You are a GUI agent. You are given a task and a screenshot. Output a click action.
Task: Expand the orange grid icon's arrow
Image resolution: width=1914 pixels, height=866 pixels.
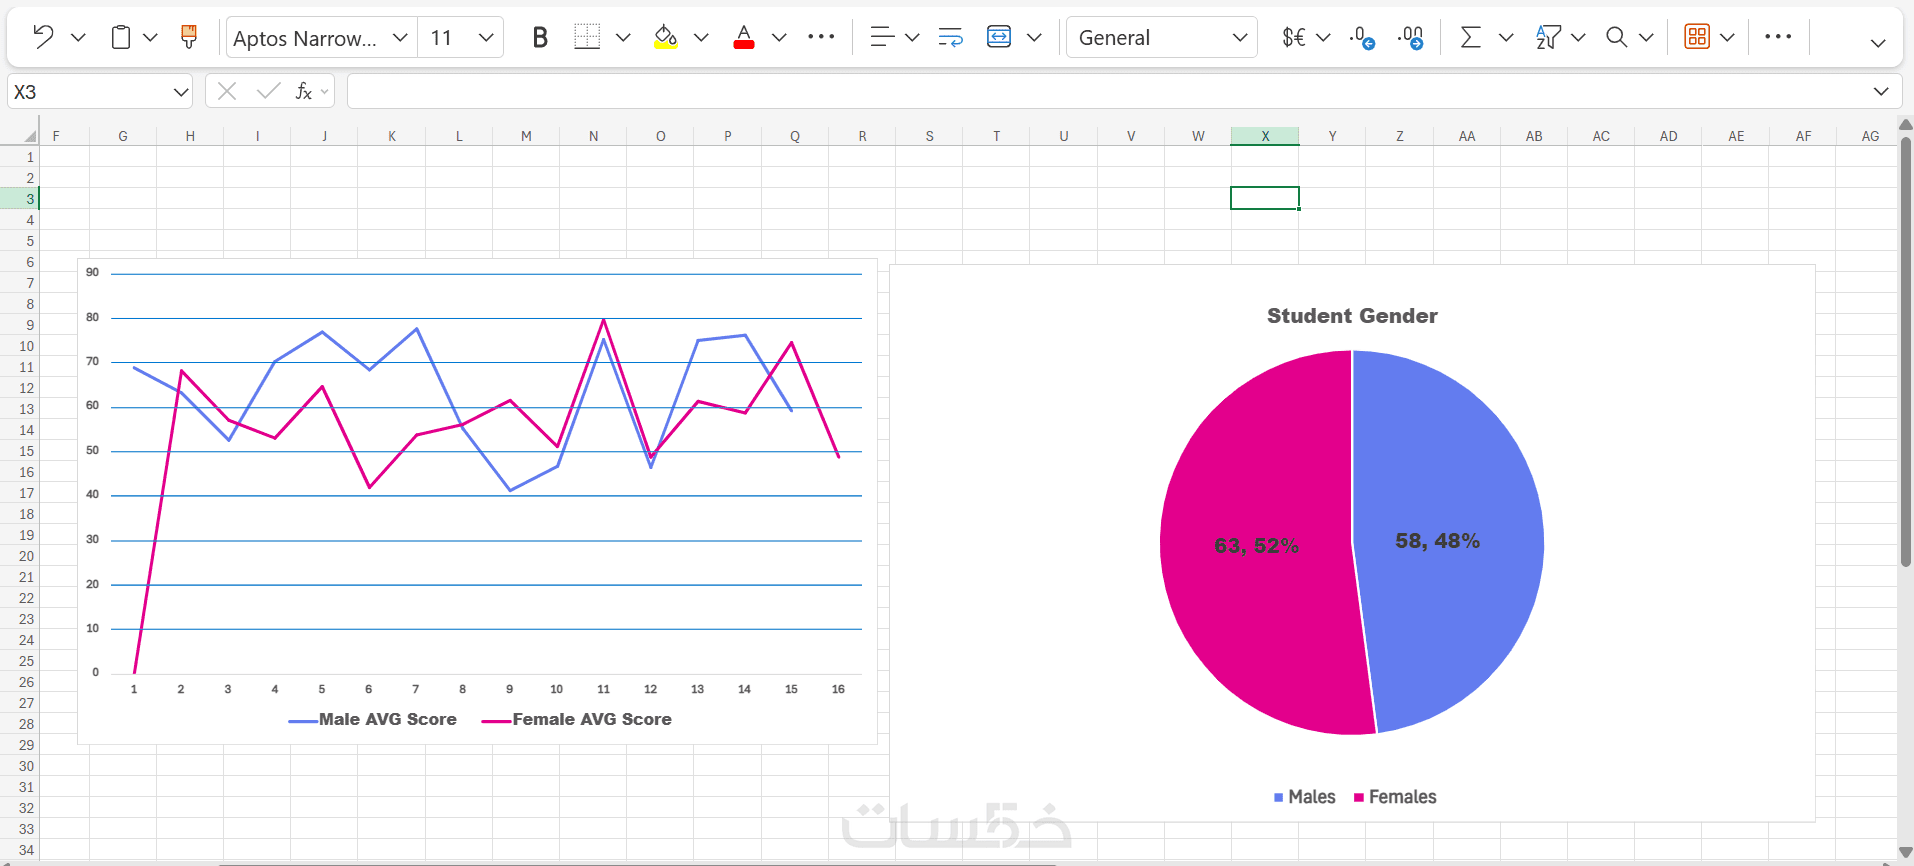coord(1727,37)
